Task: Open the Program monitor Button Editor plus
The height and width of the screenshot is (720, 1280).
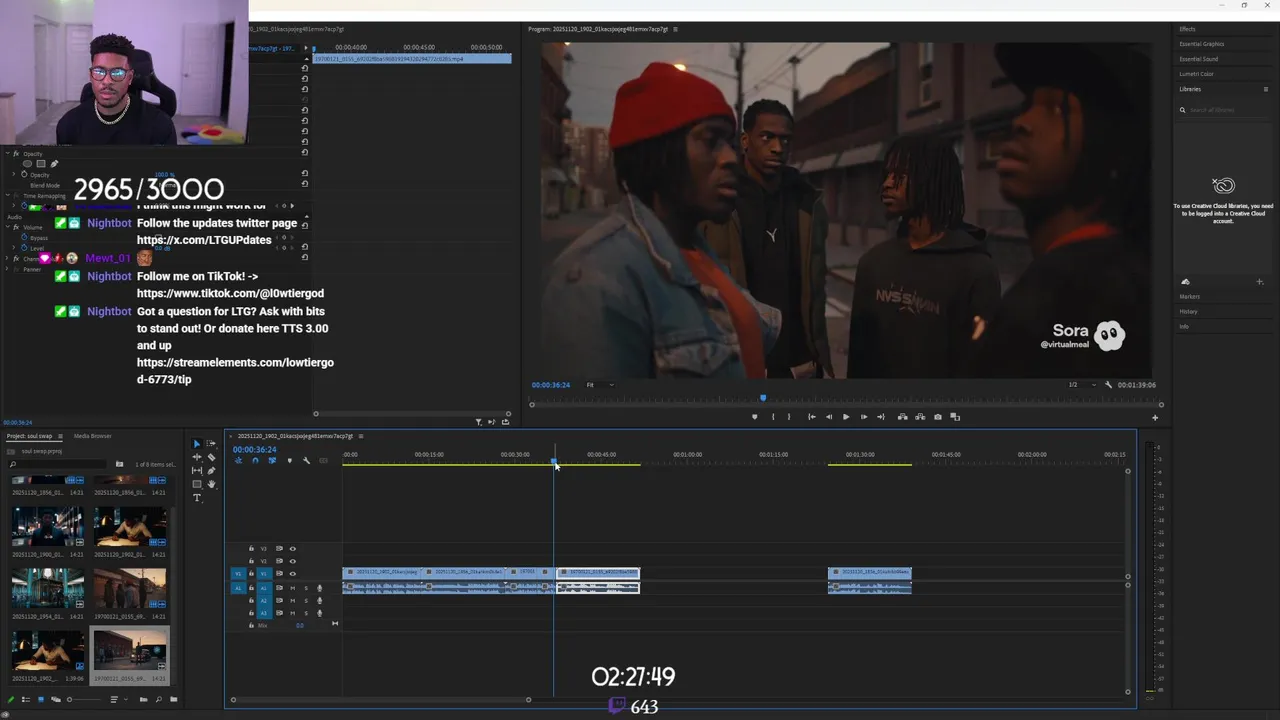Action: coord(1155,418)
